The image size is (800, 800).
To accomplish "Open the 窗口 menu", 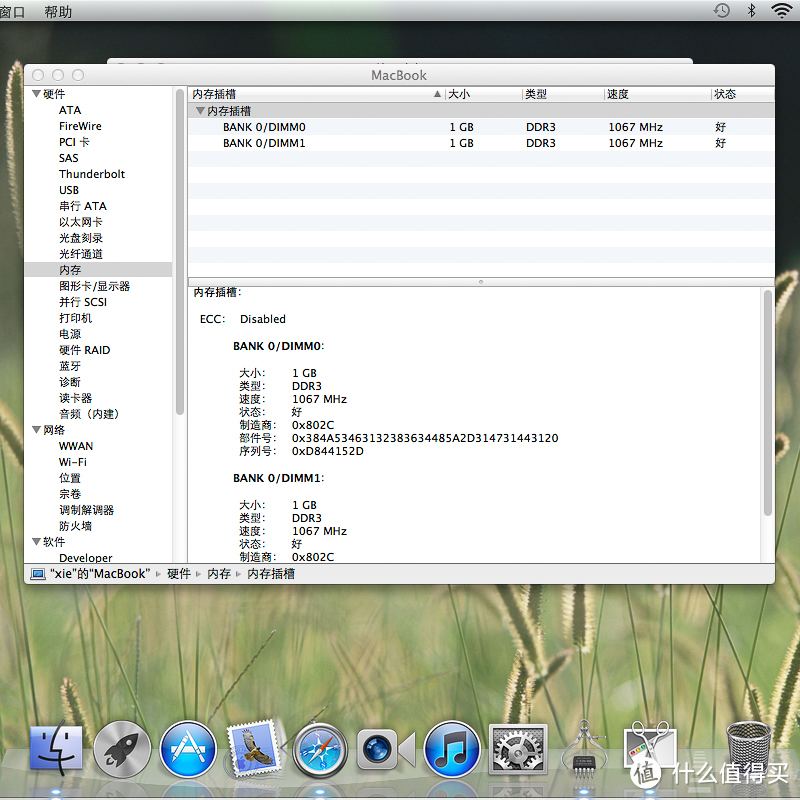I will (x=13, y=11).
